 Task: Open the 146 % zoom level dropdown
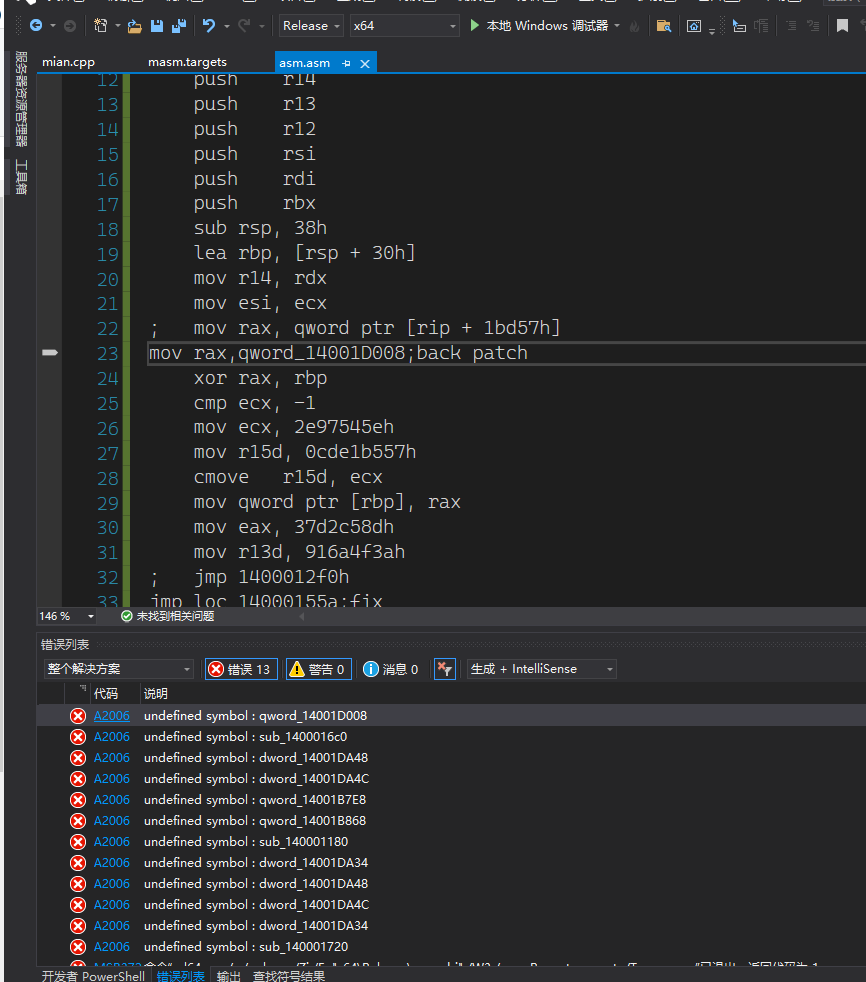click(67, 616)
